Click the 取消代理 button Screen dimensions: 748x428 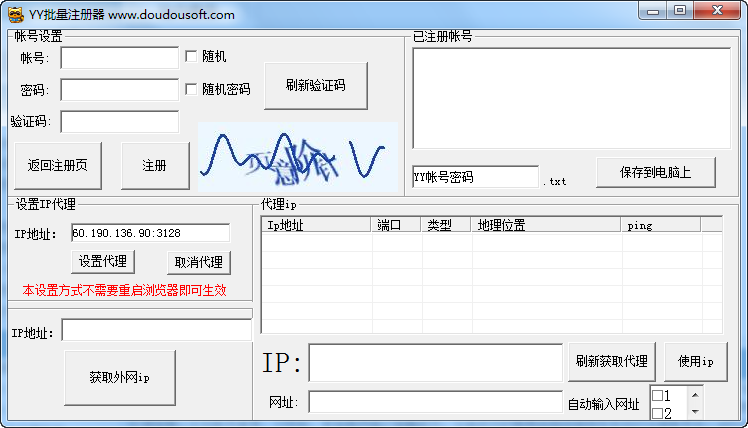pyautogui.click(x=198, y=262)
